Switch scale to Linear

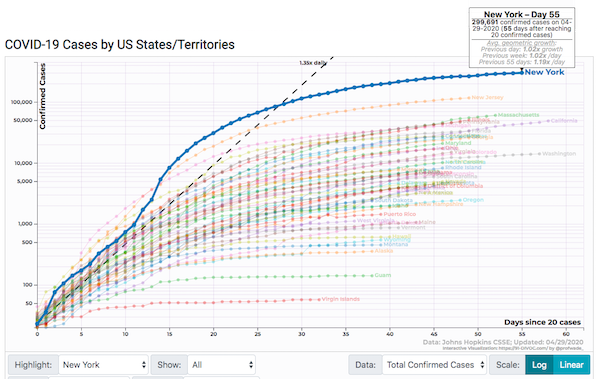click(571, 364)
